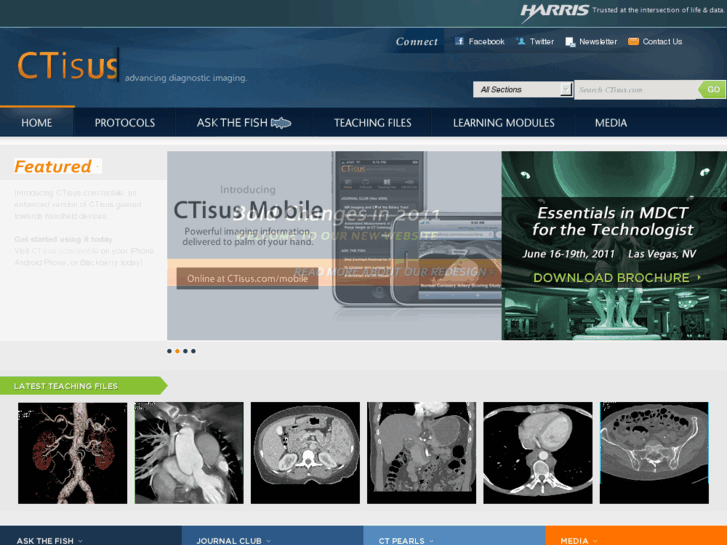Image resolution: width=727 pixels, height=545 pixels.
Task: Open the Facebook link
Action: click(x=486, y=41)
